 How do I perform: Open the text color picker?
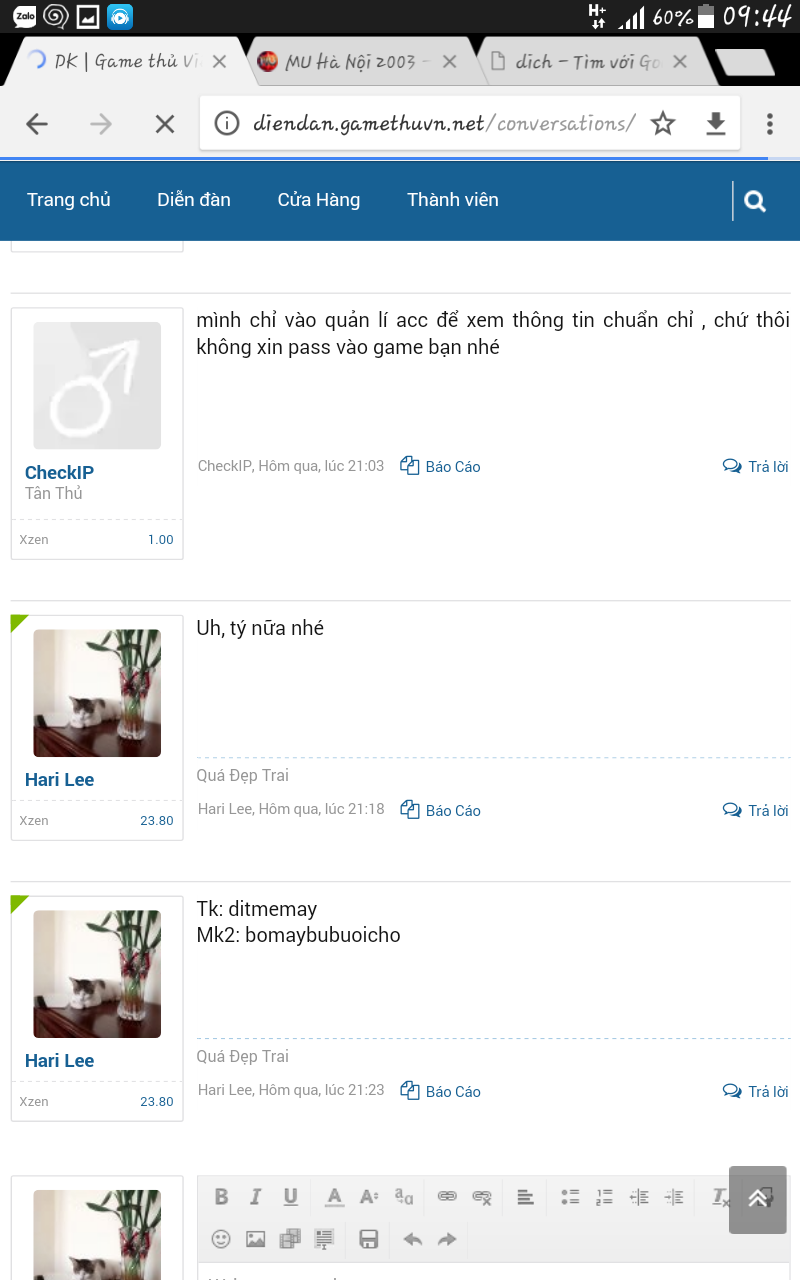(335, 1197)
